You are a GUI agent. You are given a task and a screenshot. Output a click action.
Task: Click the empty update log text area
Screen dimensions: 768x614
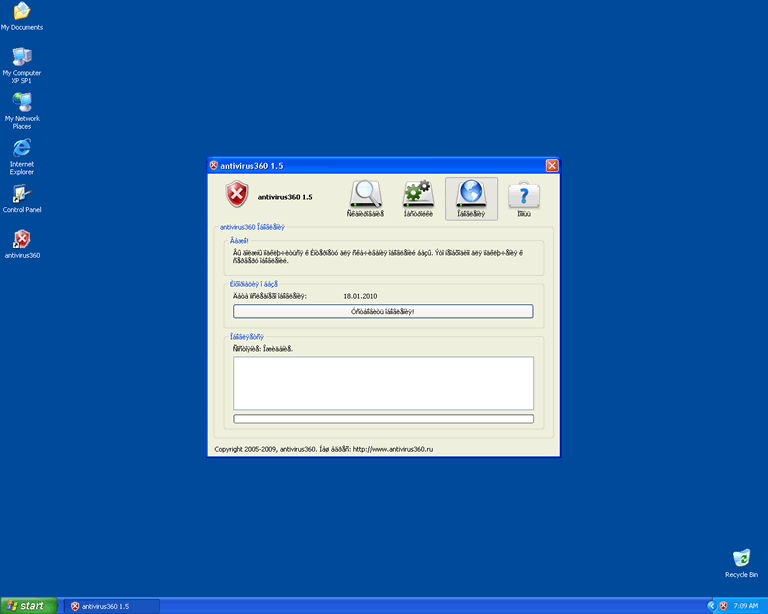pos(383,383)
